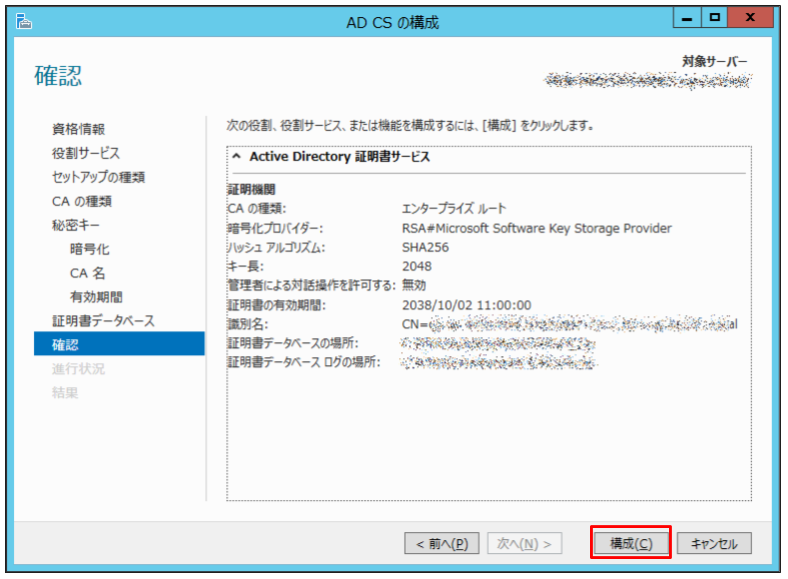Click the key length value 2048
Viewport: 788px width, 579px height.
pos(417,266)
